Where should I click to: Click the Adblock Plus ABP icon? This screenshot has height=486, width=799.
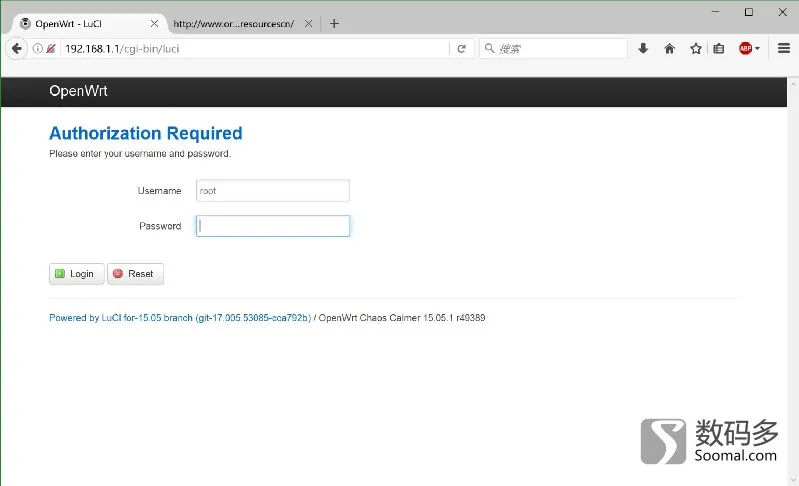(x=745, y=48)
